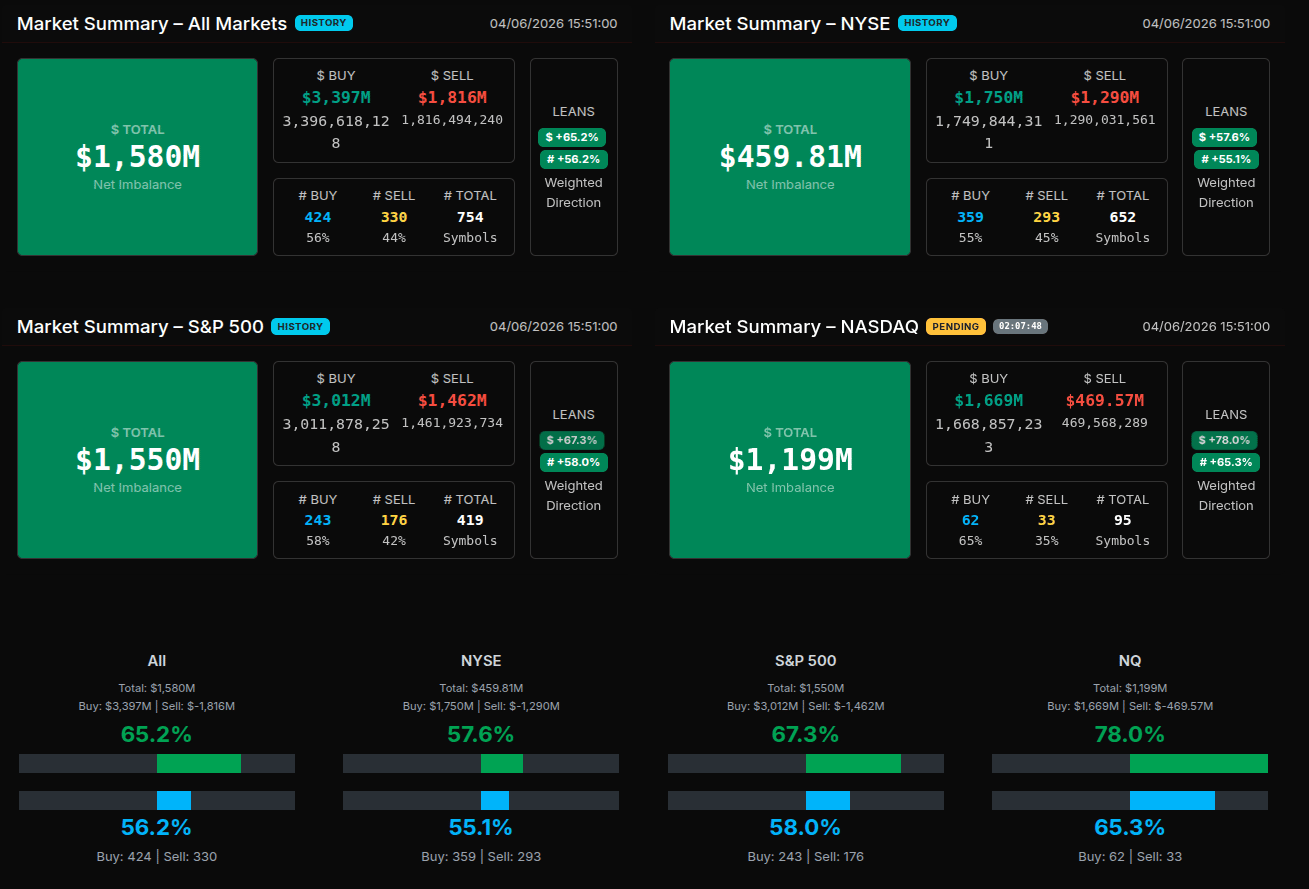Image resolution: width=1309 pixels, height=889 pixels.
Task: Click the blue 55.1% bar under NYSE
Action: point(495,801)
